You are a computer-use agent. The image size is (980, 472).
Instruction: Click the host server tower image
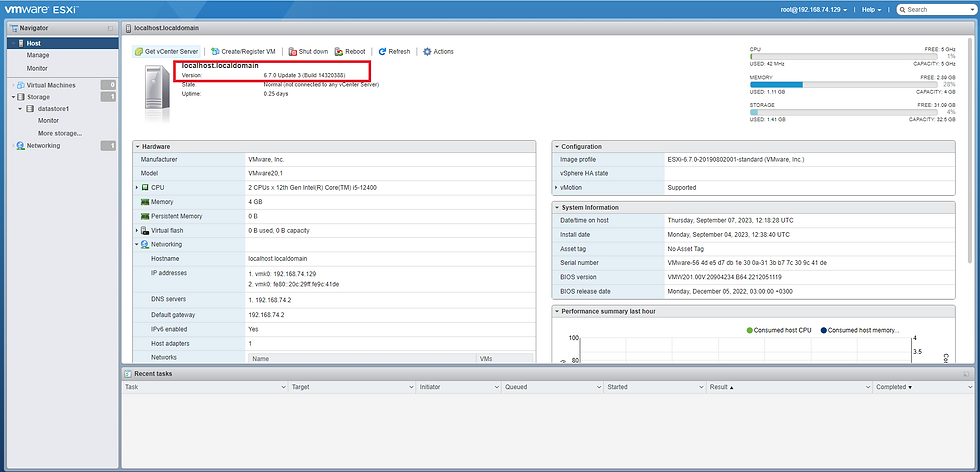(x=159, y=95)
